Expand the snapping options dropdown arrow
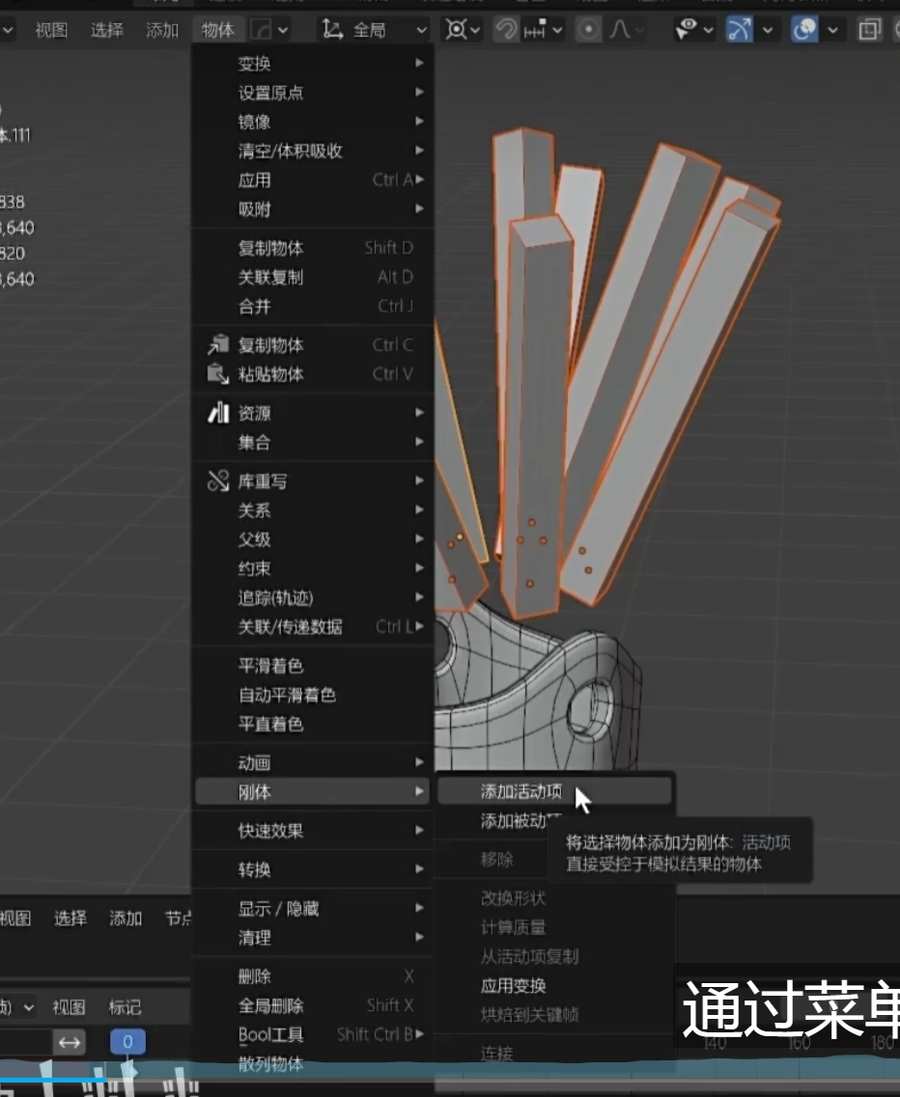Screen dimensions: 900x1097 point(556,30)
